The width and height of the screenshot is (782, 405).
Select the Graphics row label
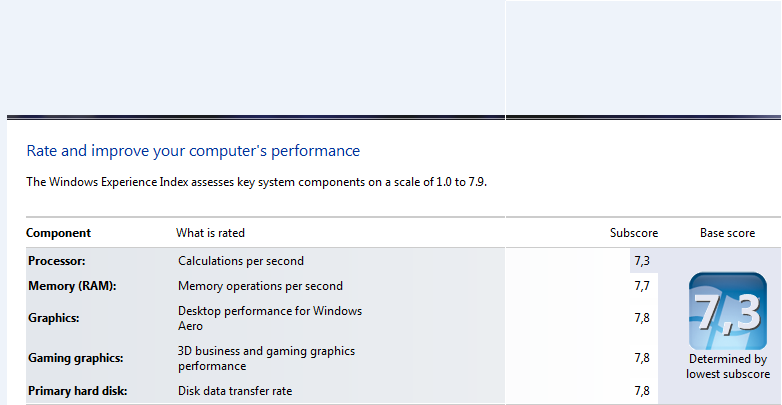tap(53, 318)
